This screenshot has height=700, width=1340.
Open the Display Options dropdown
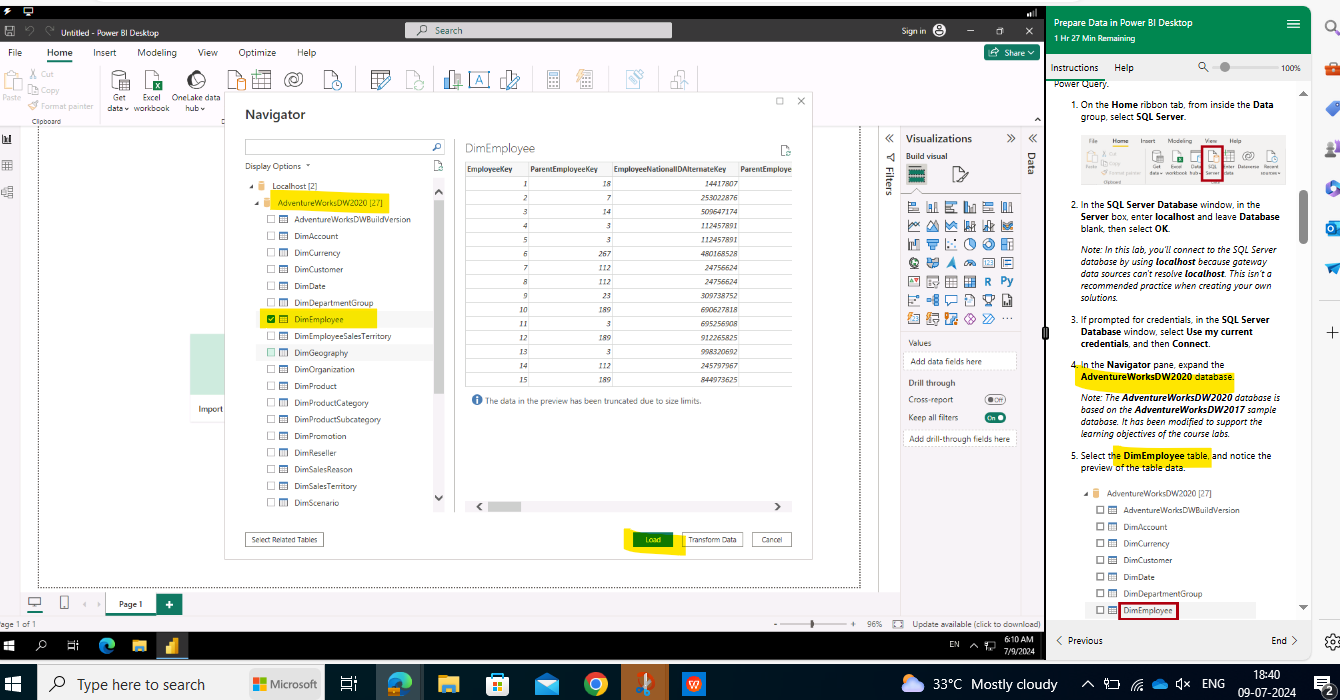(x=278, y=166)
